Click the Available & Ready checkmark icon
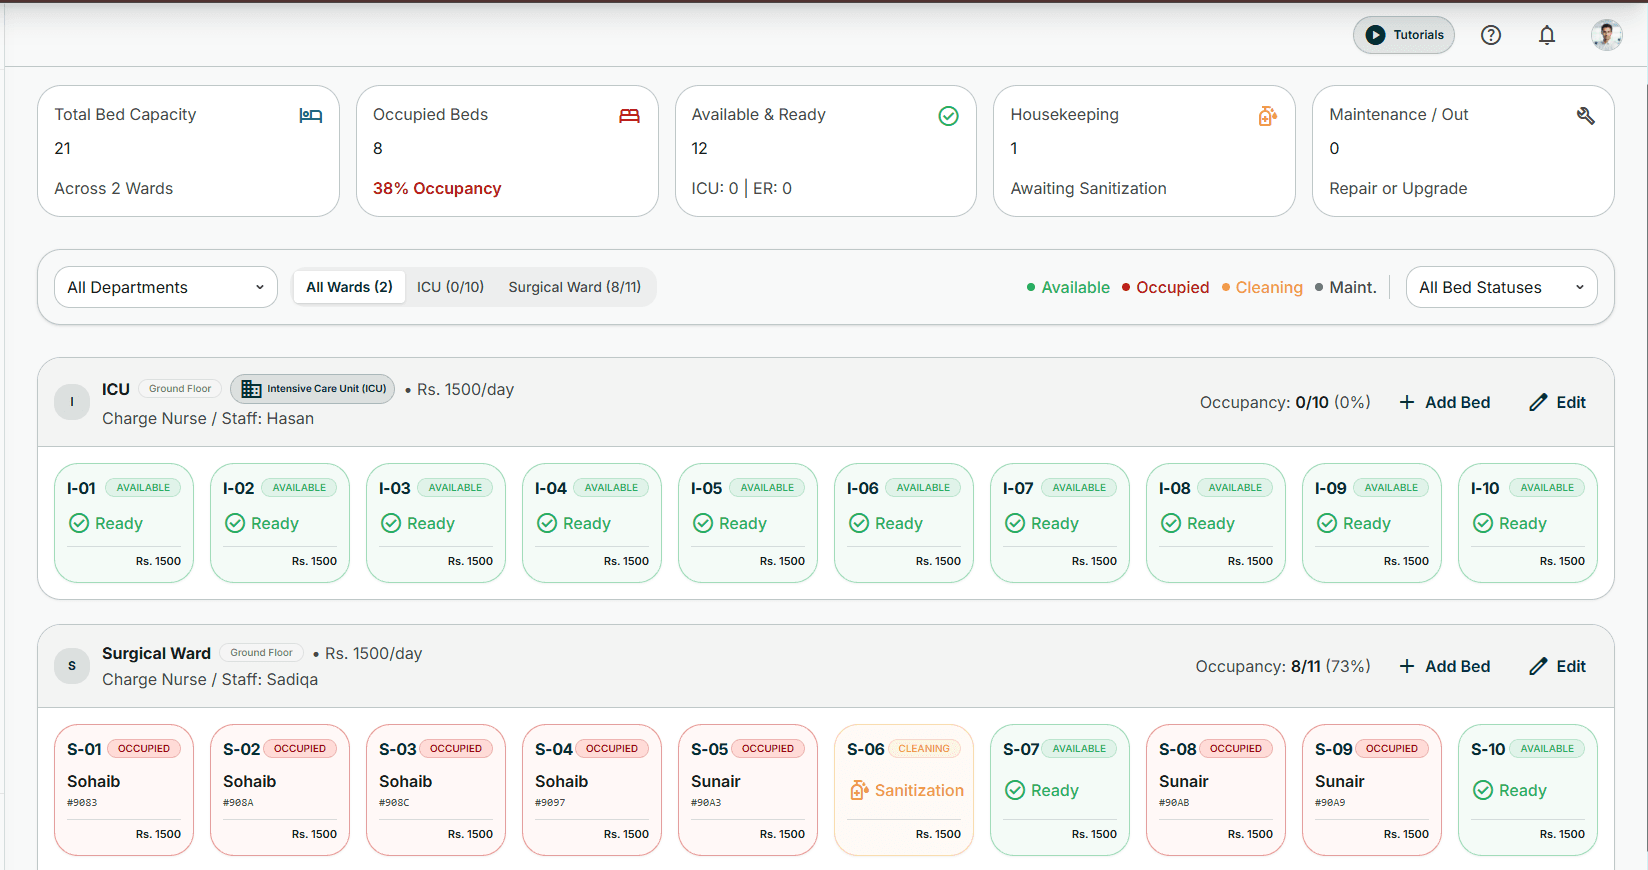 point(949,116)
